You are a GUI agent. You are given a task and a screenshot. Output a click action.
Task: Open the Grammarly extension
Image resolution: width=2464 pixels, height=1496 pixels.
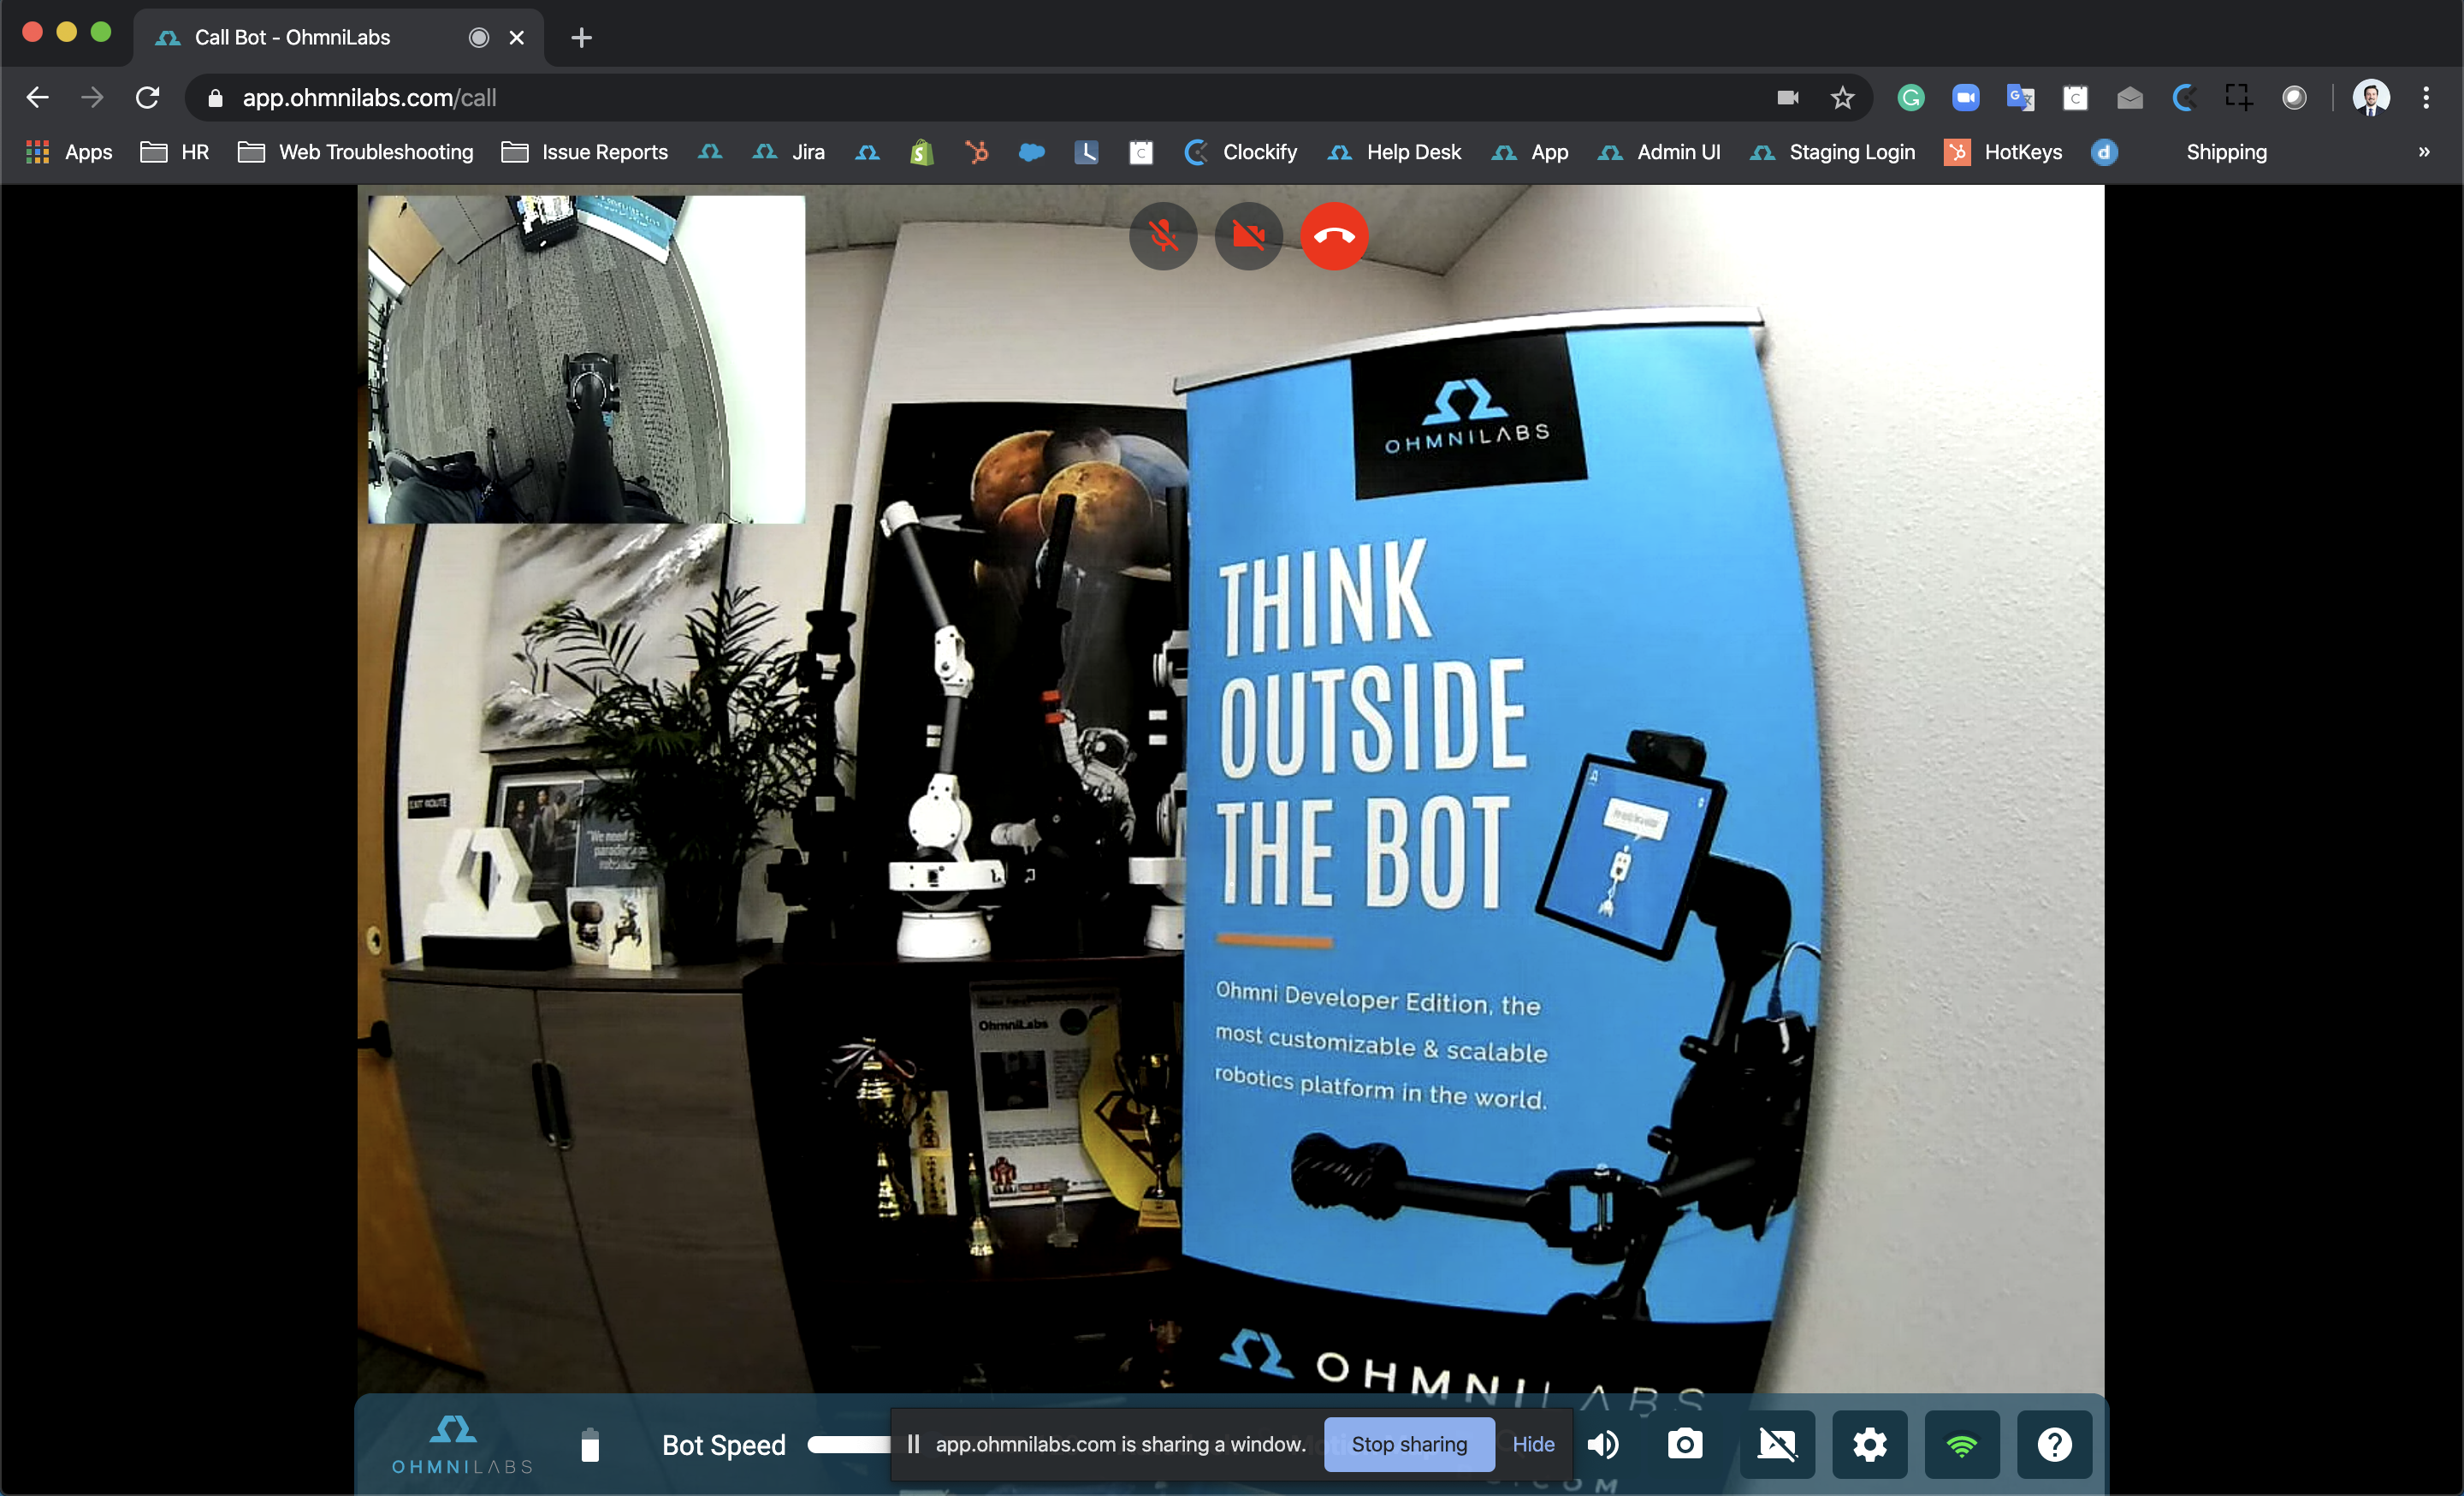click(1911, 97)
